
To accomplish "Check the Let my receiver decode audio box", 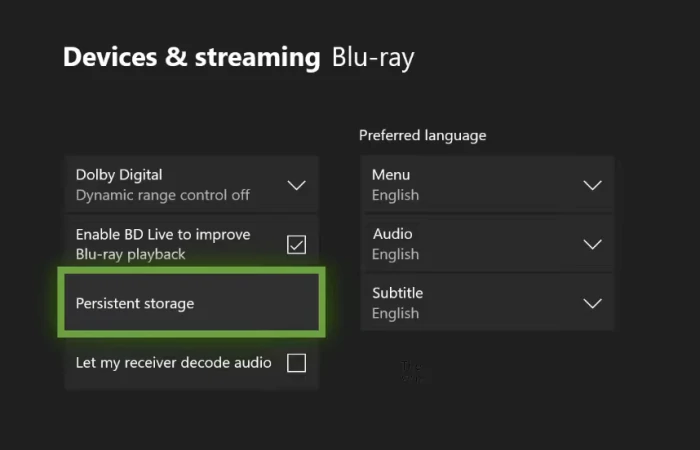I will [296, 363].
